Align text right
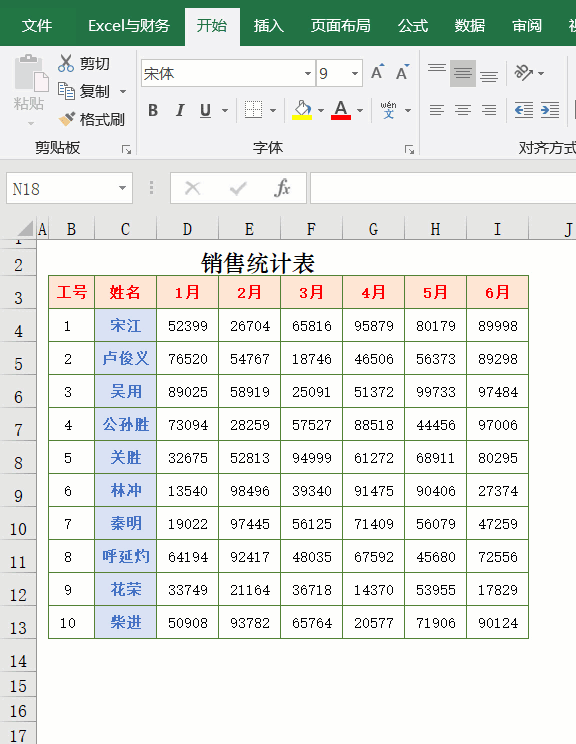The width and height of the screenshot is (576, 744). pos(489,110)
